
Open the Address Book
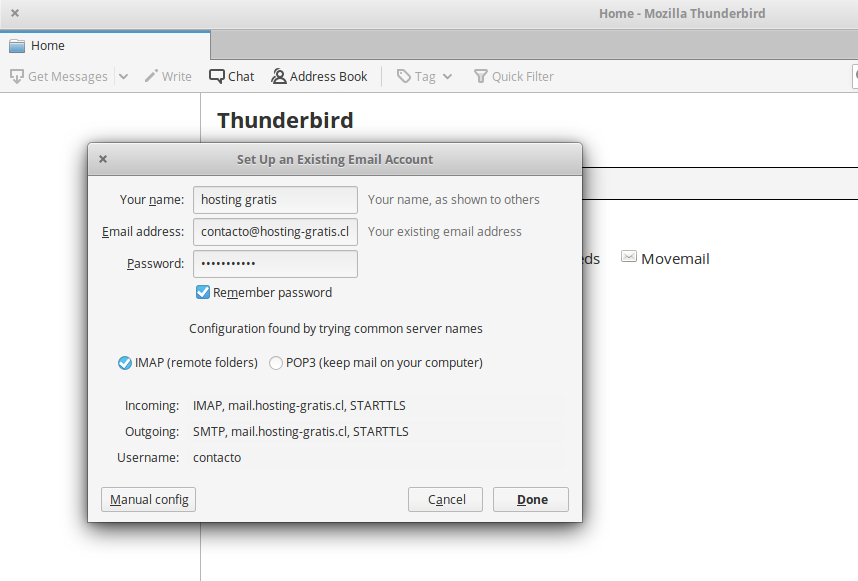tap(319, 77)
